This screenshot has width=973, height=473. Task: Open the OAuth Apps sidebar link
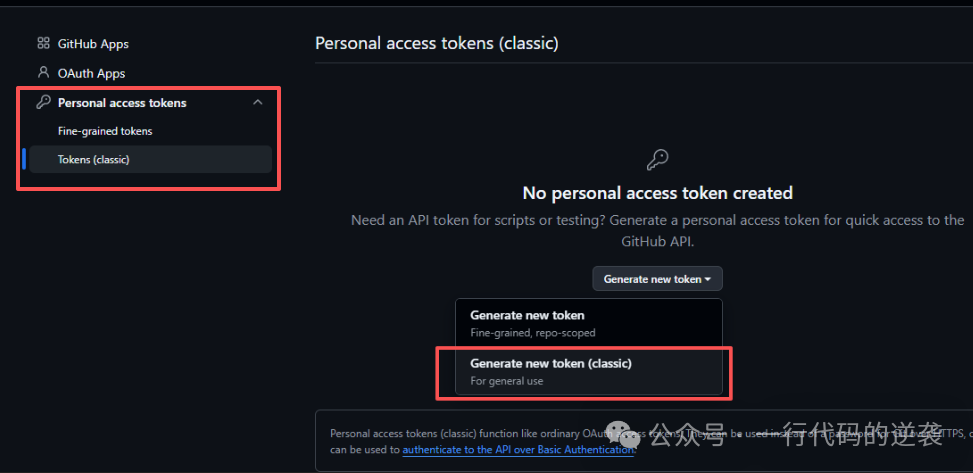point(91,73)
